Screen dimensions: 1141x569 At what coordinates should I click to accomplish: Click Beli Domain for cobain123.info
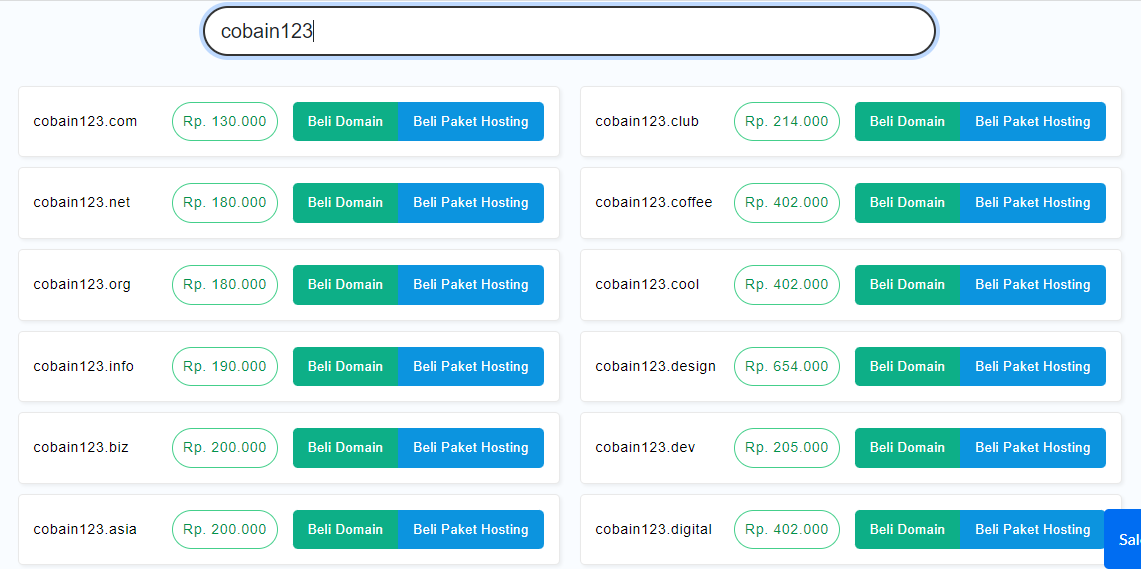point(346,366)
